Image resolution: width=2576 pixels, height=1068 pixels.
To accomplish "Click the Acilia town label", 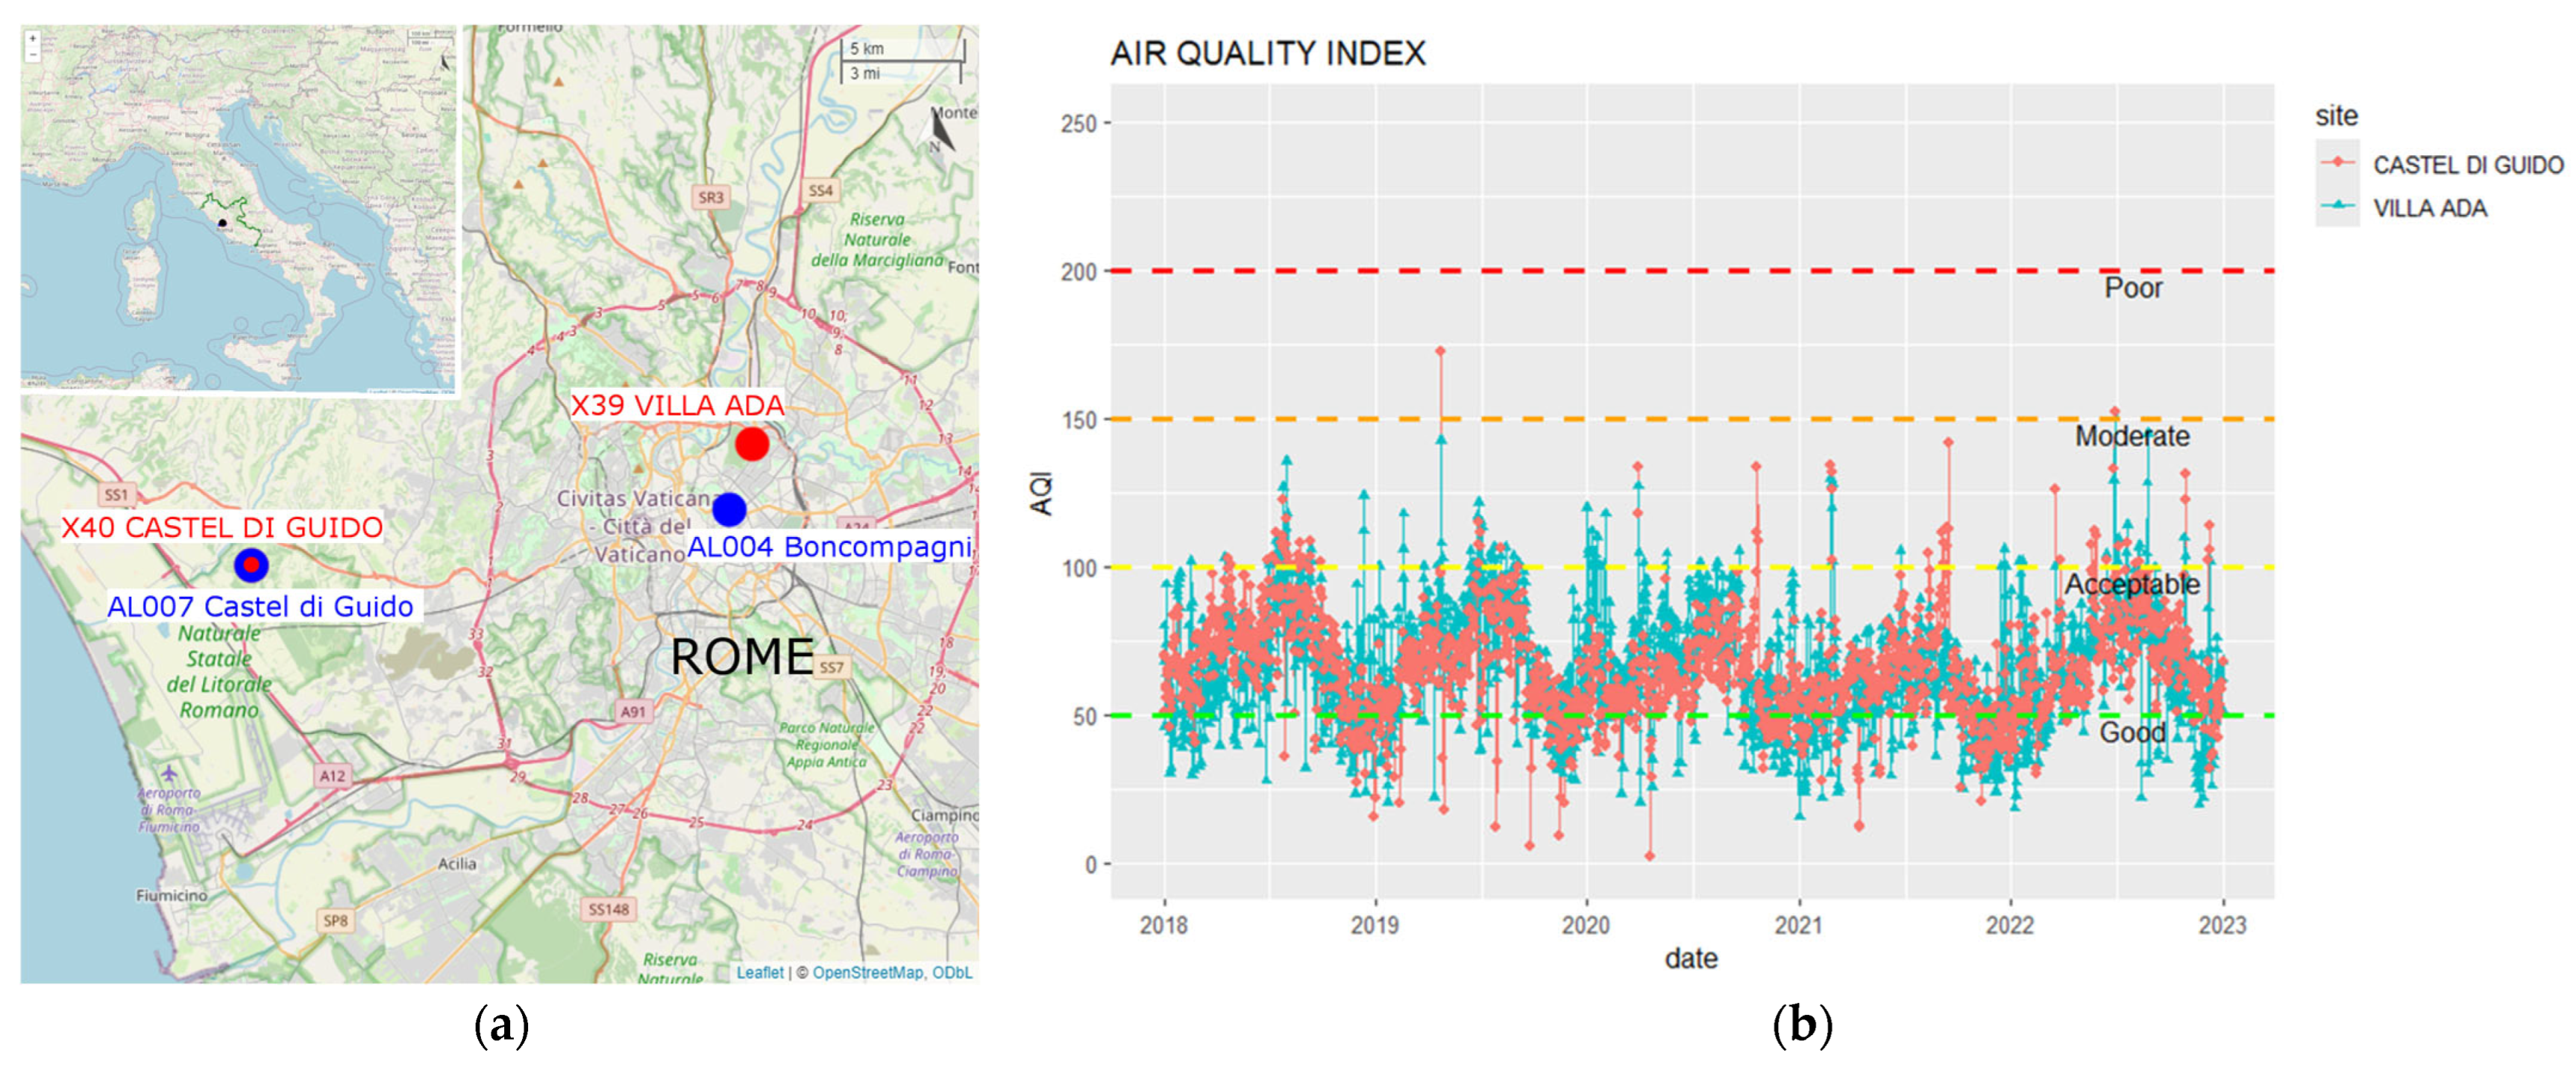I will (457, 863).
